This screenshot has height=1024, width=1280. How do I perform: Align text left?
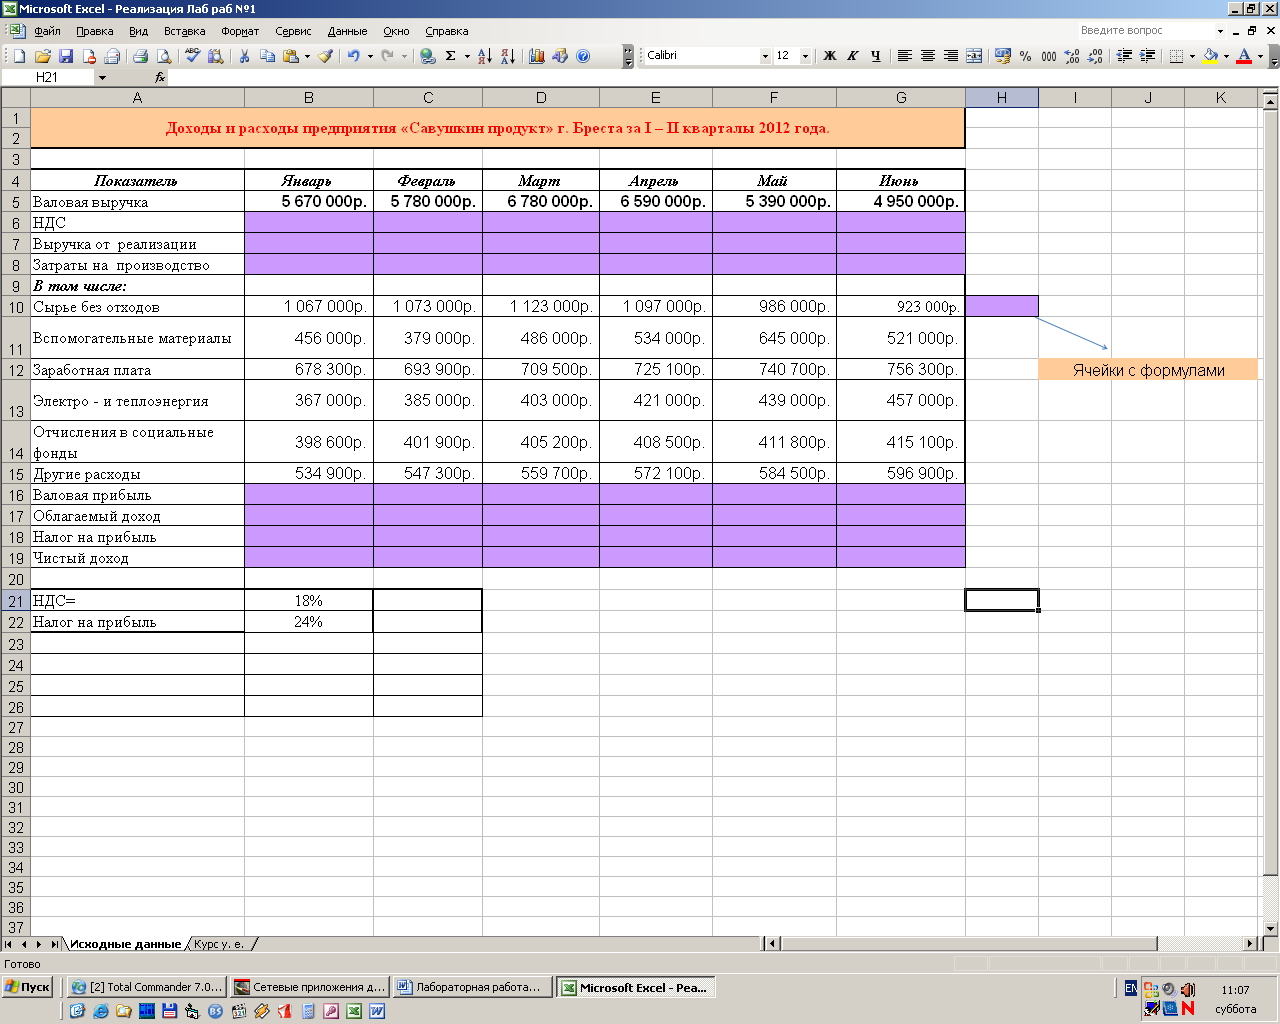(904, 56)
